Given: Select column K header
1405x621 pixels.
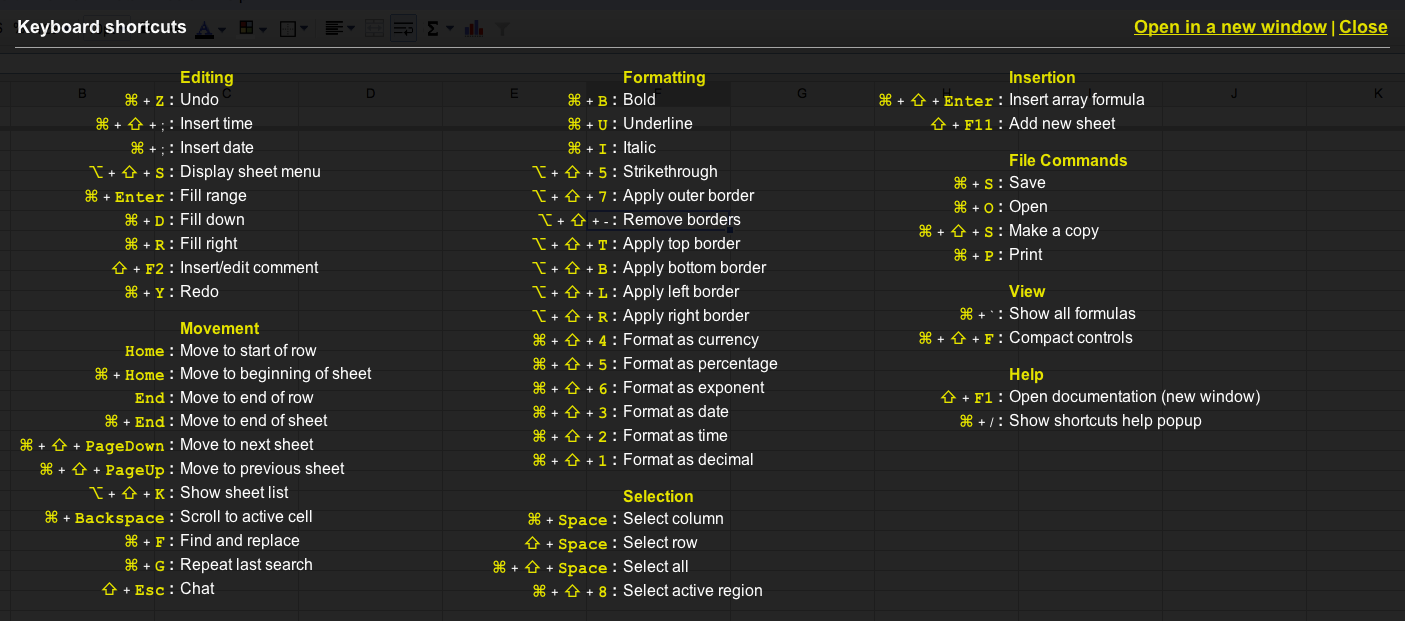Looking at the screenshot, I should point(1378,94).
